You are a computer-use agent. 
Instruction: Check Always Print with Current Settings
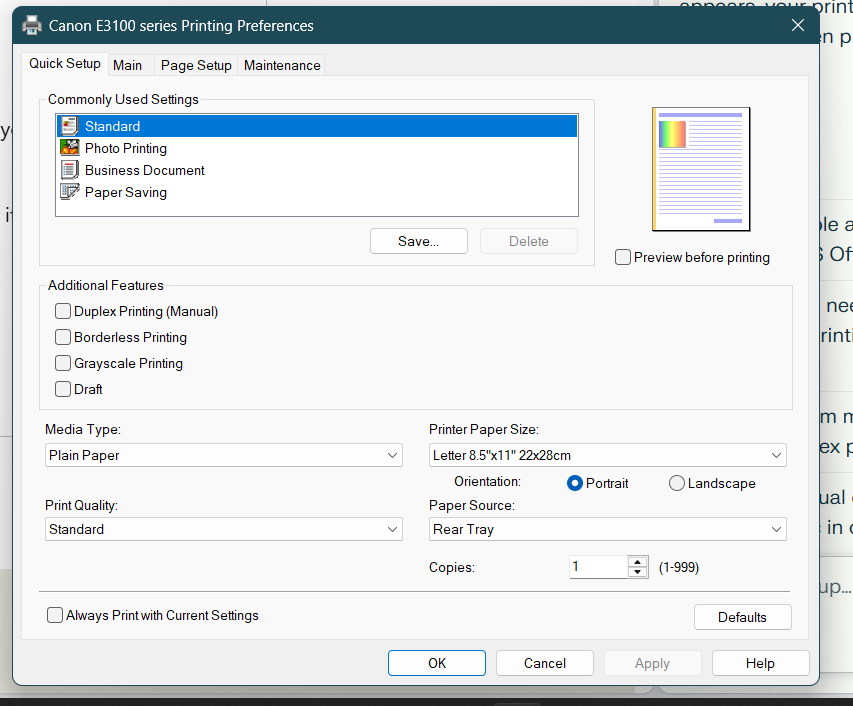[x=54, y=615]
